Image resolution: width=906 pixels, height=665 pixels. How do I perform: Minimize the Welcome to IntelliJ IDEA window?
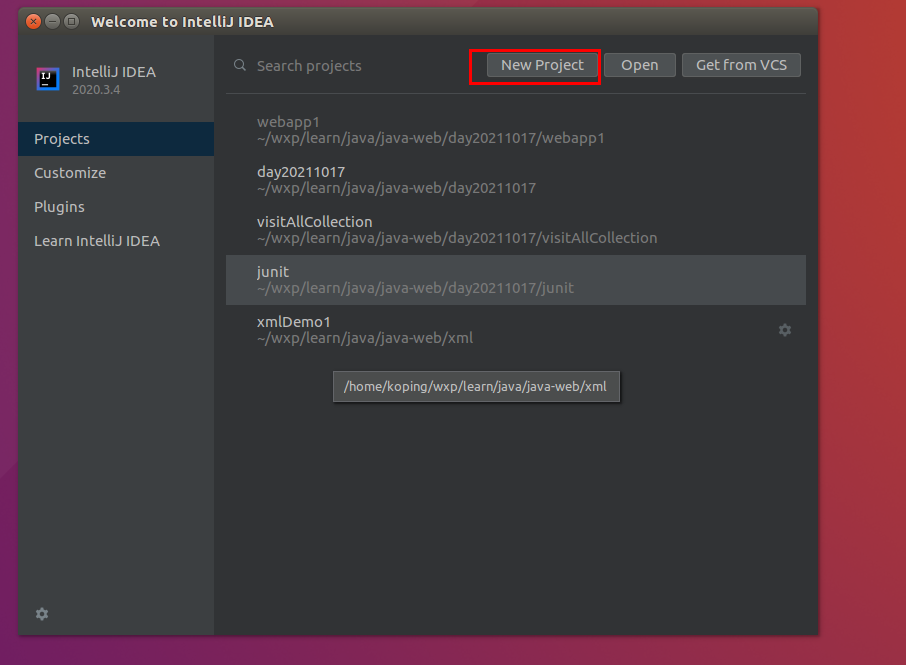[x=53, y=21]
